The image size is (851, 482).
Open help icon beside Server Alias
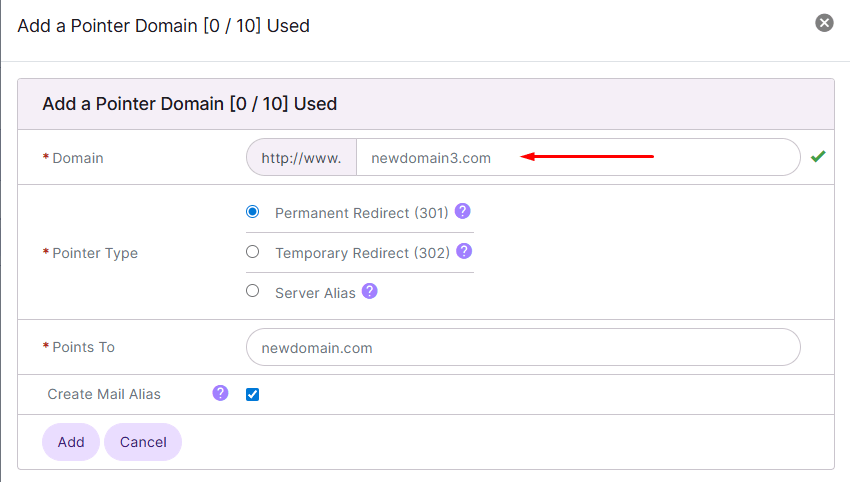pos(370,291)
